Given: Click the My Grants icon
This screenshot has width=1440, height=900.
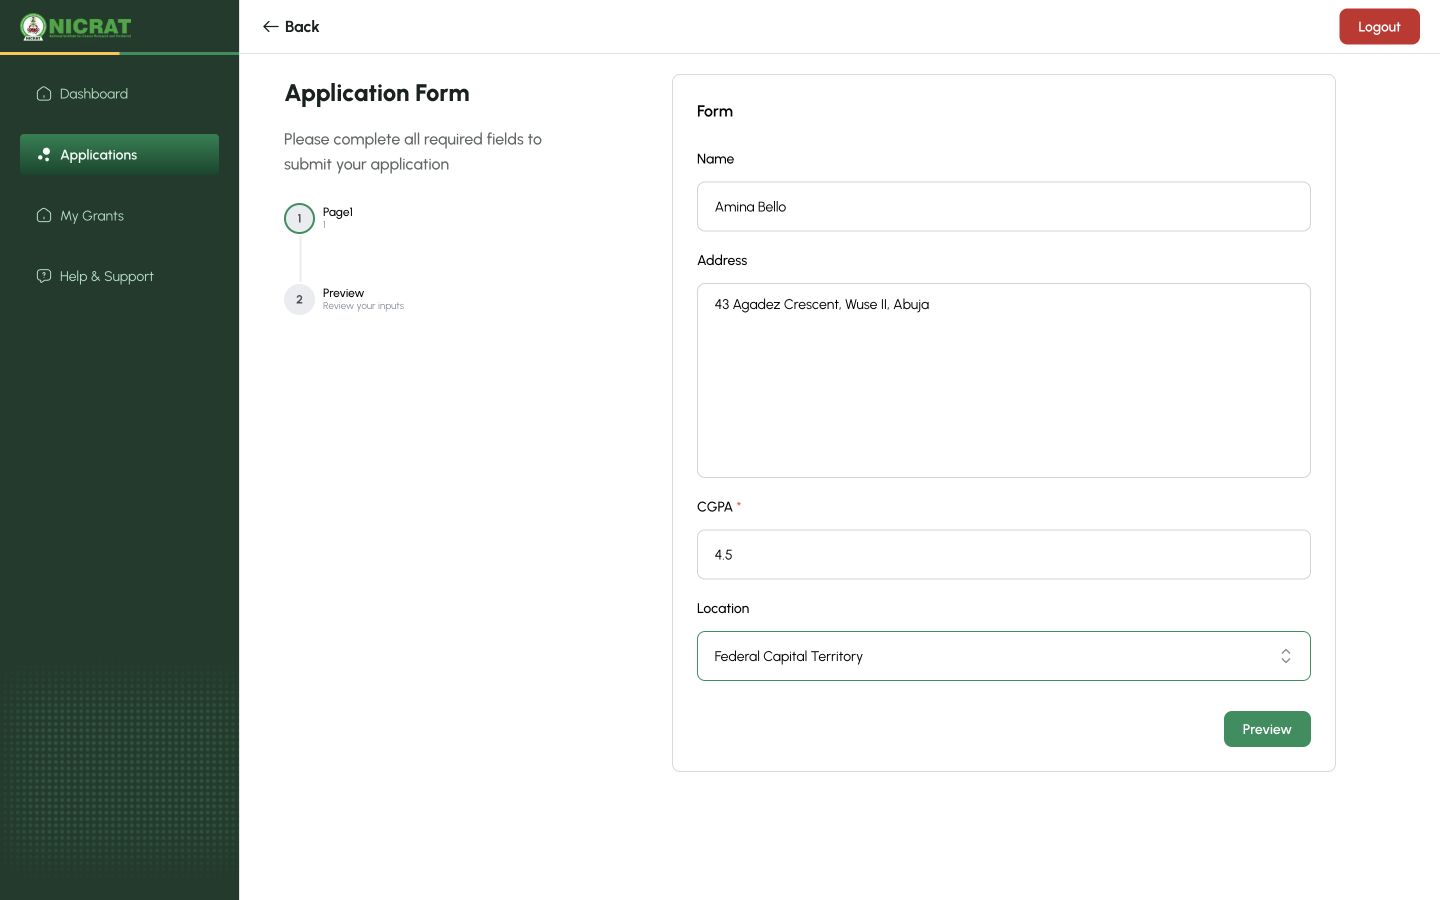Looking at the screenshot, I should (44, 216).
